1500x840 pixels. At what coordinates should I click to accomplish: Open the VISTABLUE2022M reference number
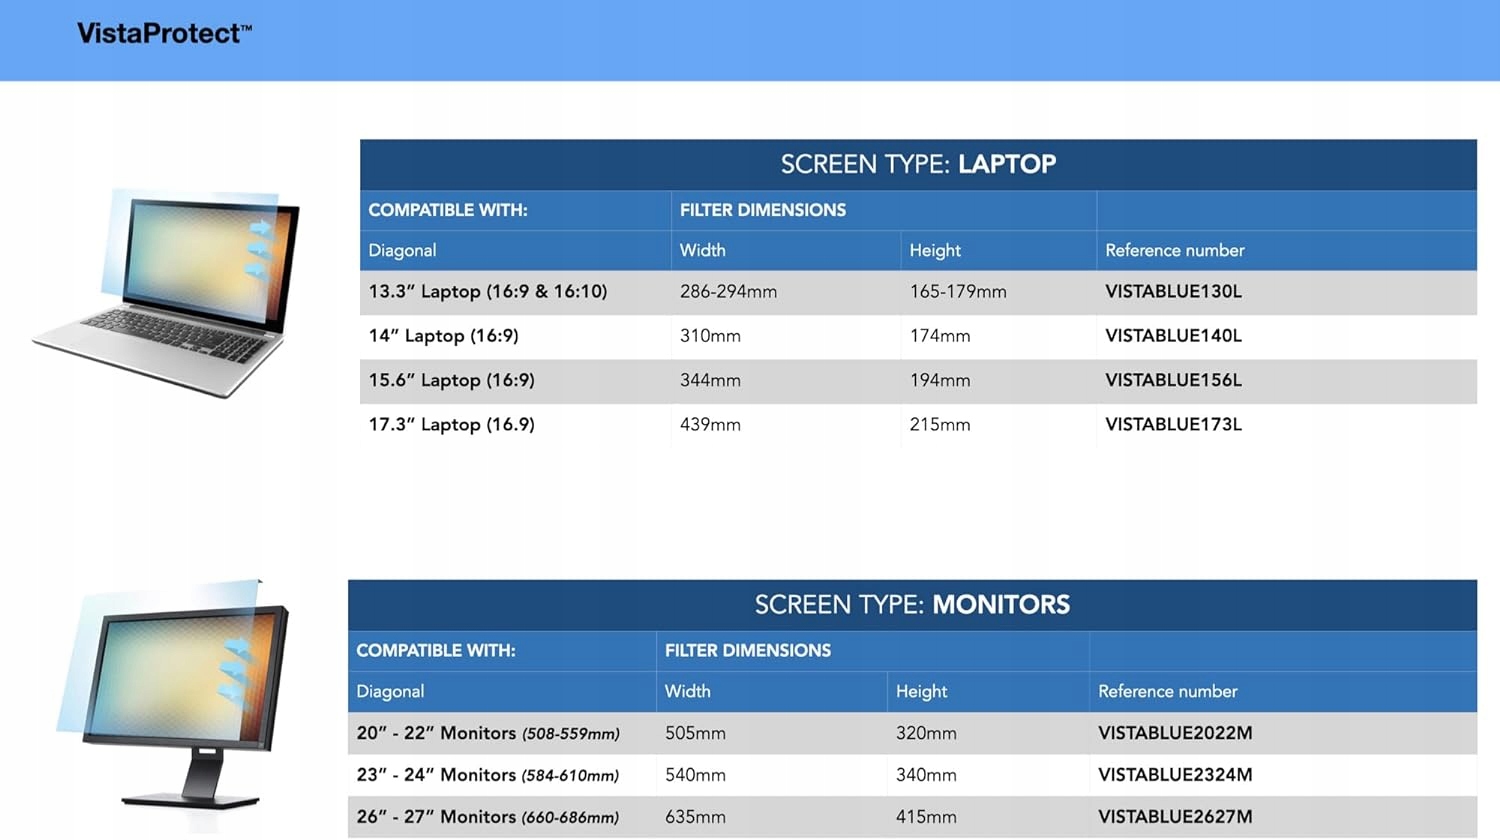[x=1175, y=733]
